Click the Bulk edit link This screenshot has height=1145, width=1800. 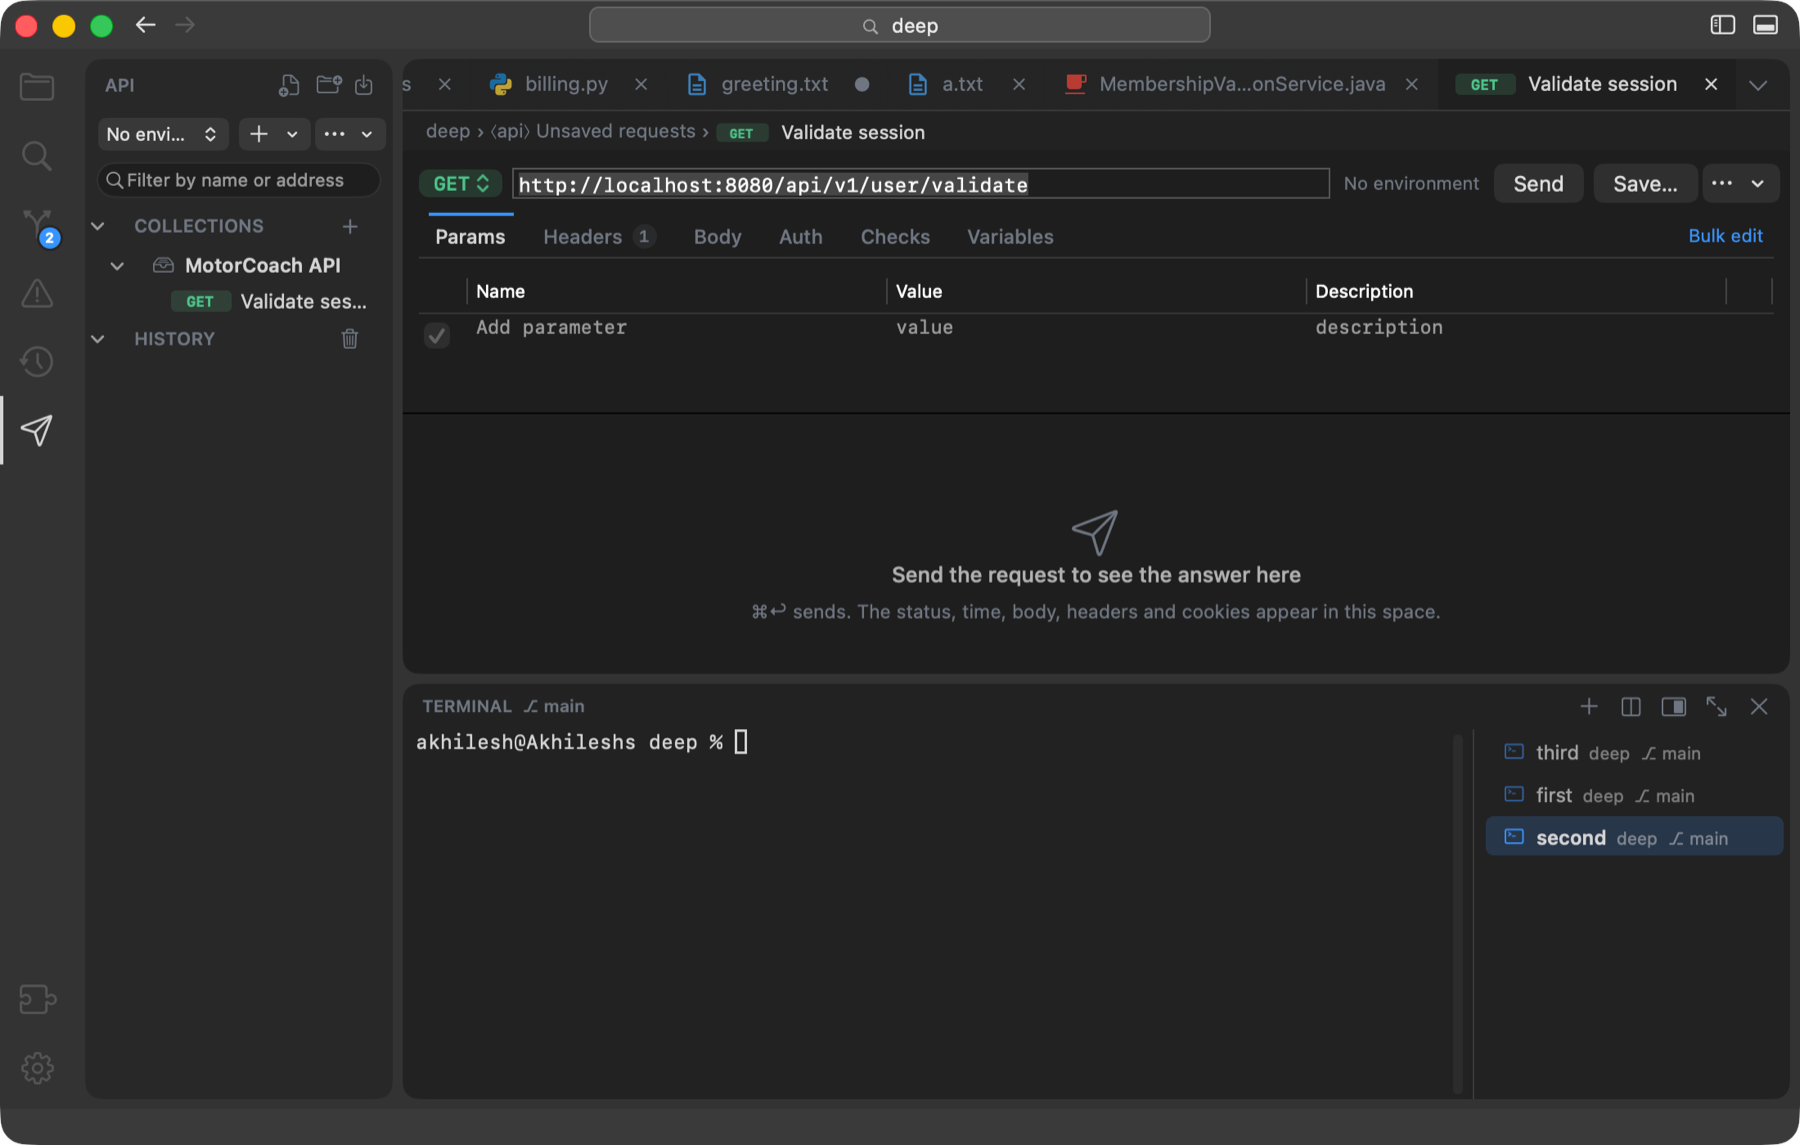[x=1725, y=235]
